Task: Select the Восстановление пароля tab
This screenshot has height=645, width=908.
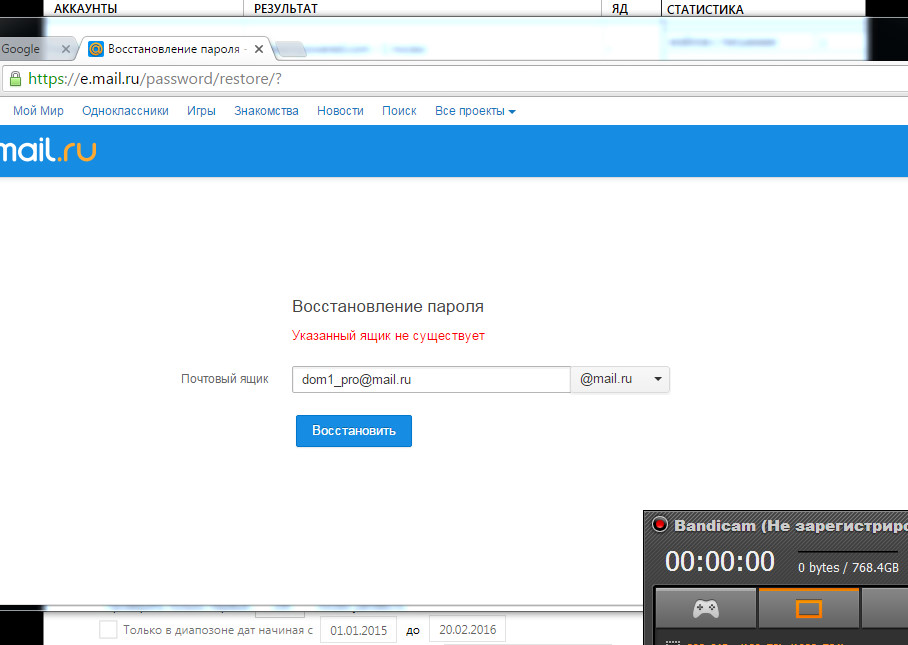Action: [177, 49]
